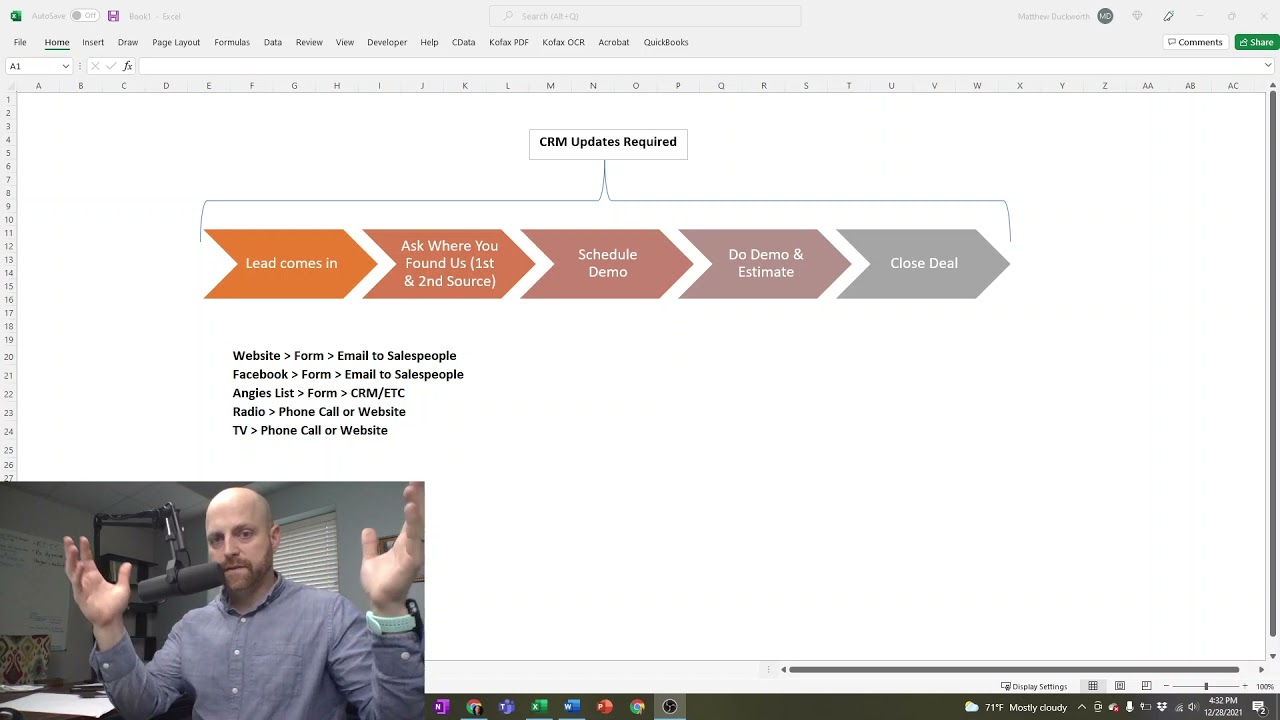The width and height of the screenshot is (1280, 720).
Task: Open the Review ribbon tab
Action: click(x=309, y=42)
